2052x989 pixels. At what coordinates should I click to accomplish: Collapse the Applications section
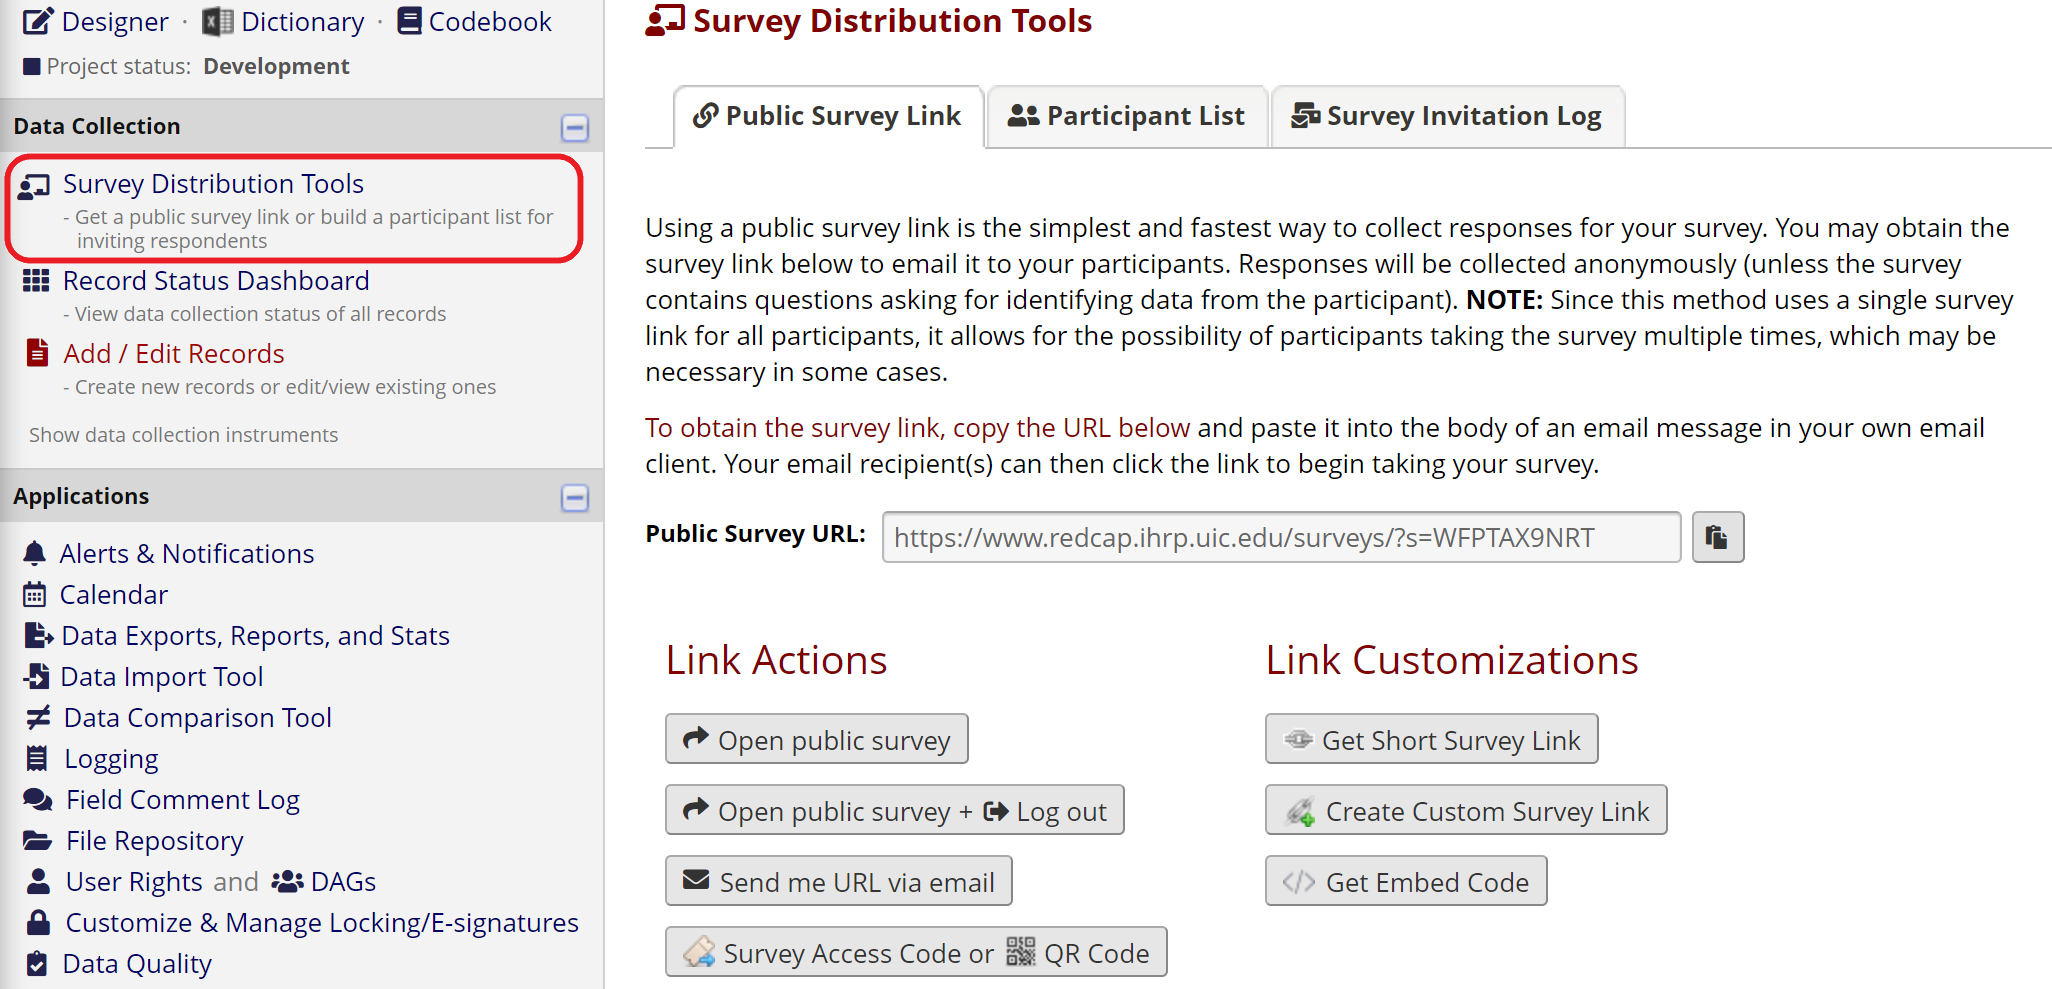(x=574, y=497)
